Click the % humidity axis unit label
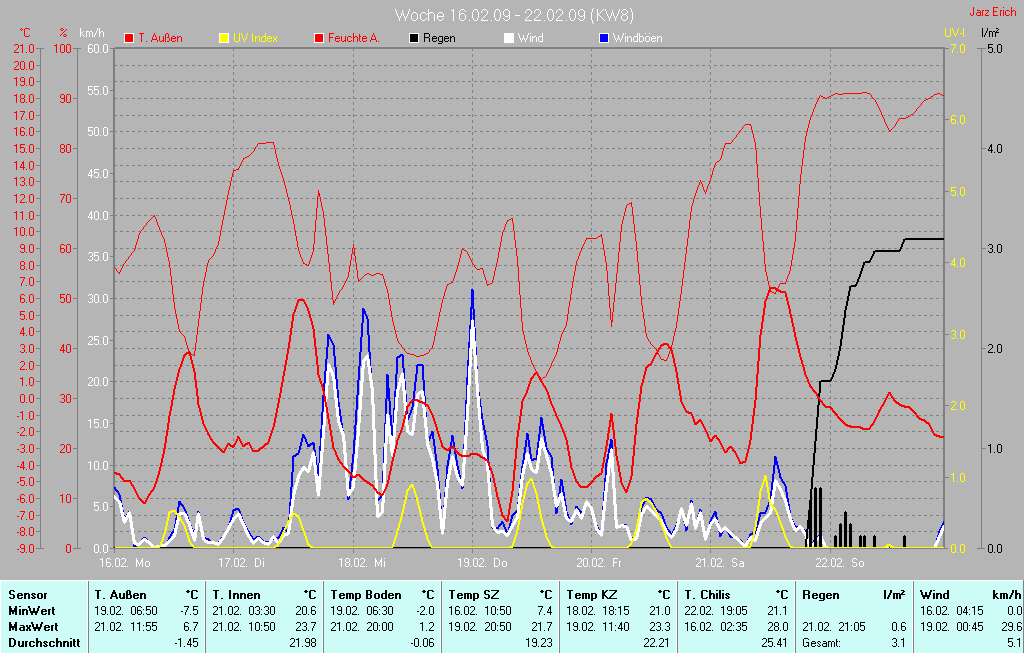1024x653 pixels. 63,33
